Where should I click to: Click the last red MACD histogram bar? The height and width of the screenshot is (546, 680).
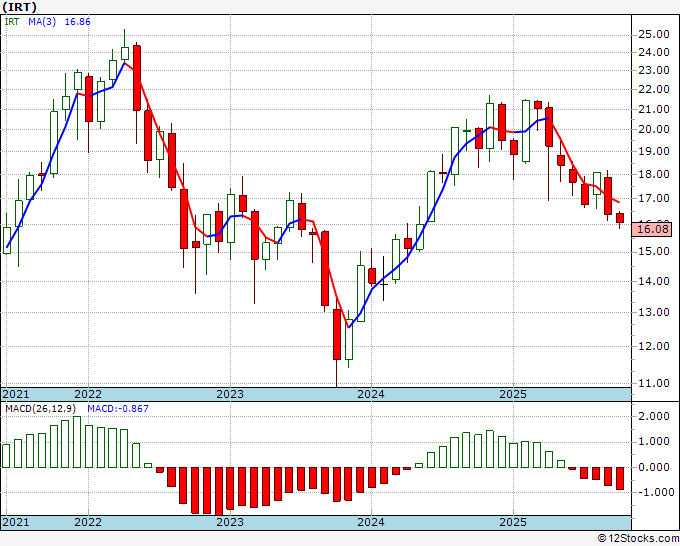pos(620,479)
